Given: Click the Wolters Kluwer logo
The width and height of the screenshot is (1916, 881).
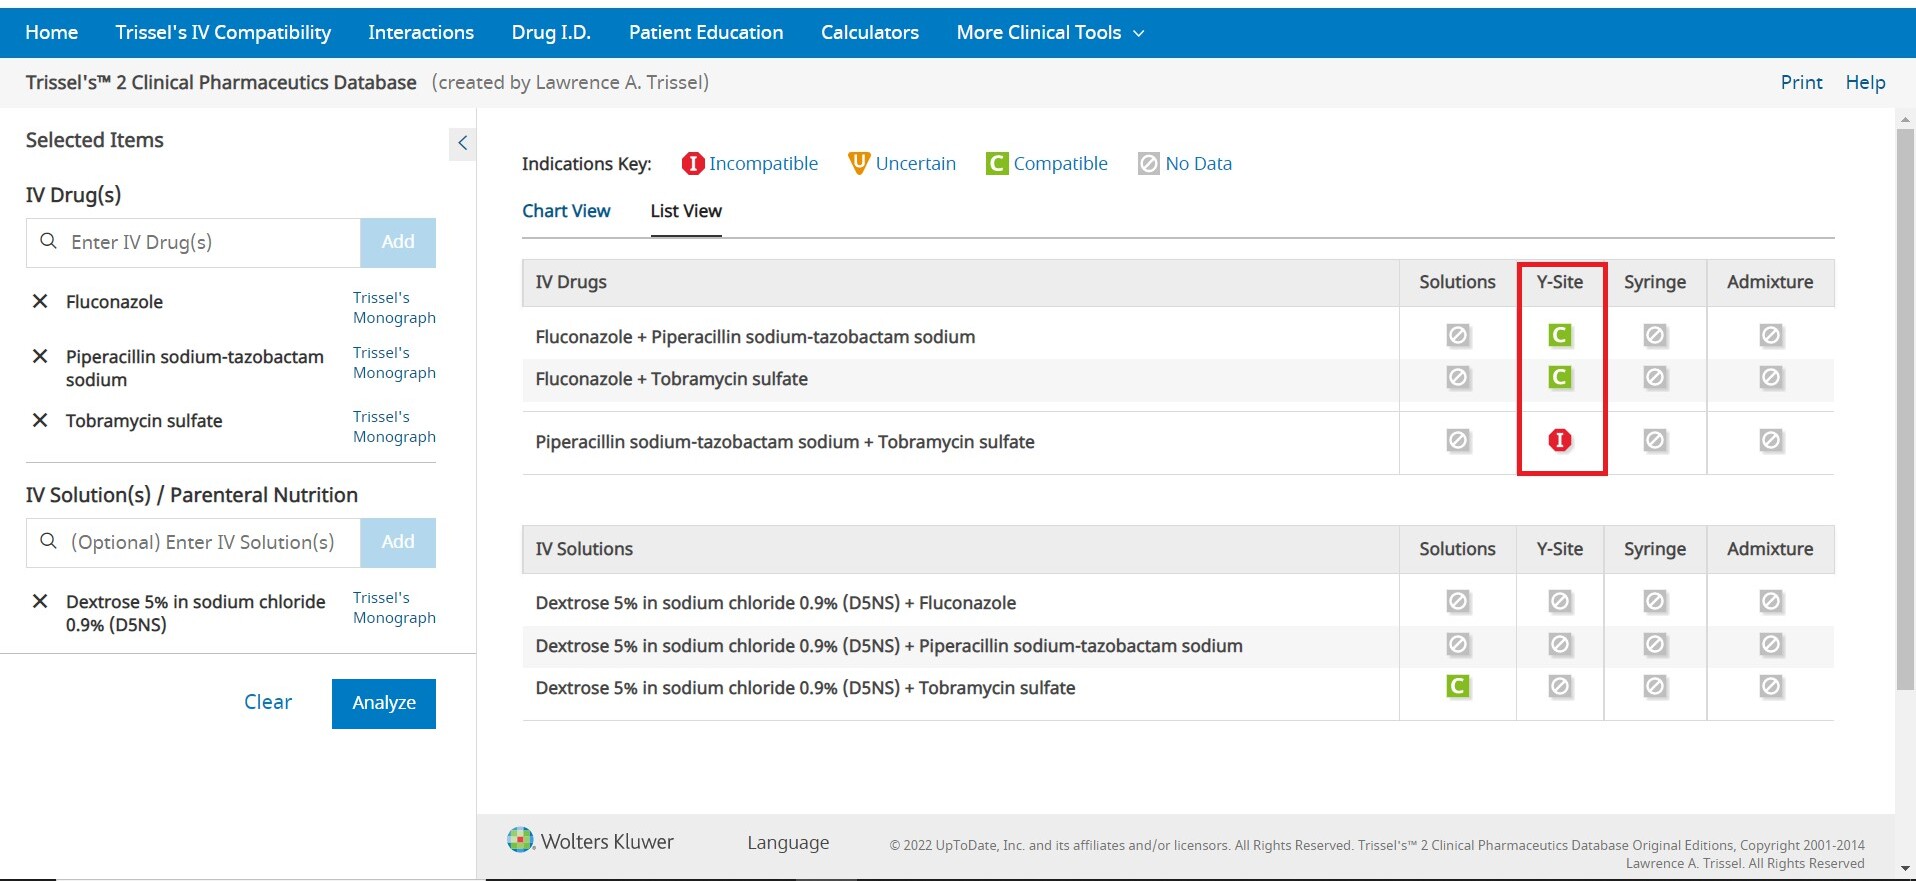Looking at the screenshot, I should 590,841.
